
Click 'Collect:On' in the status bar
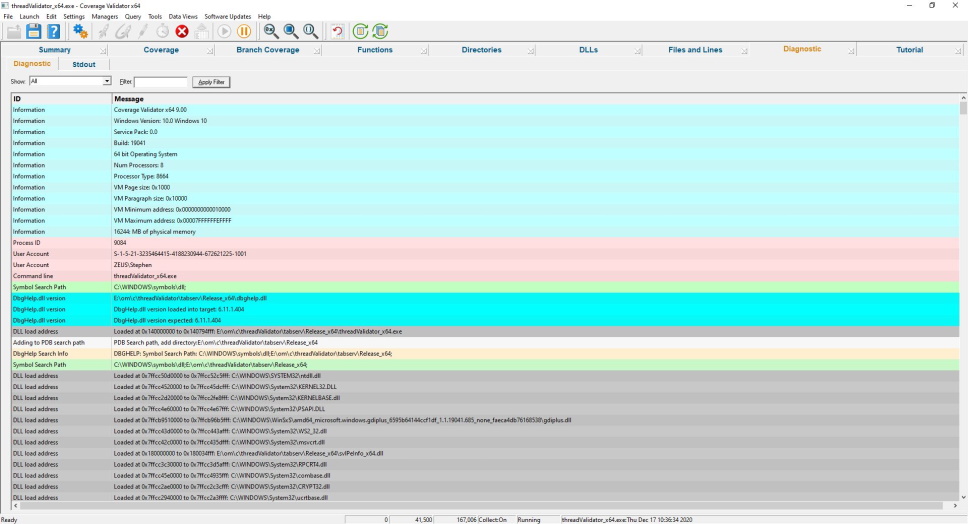(493, 520)
